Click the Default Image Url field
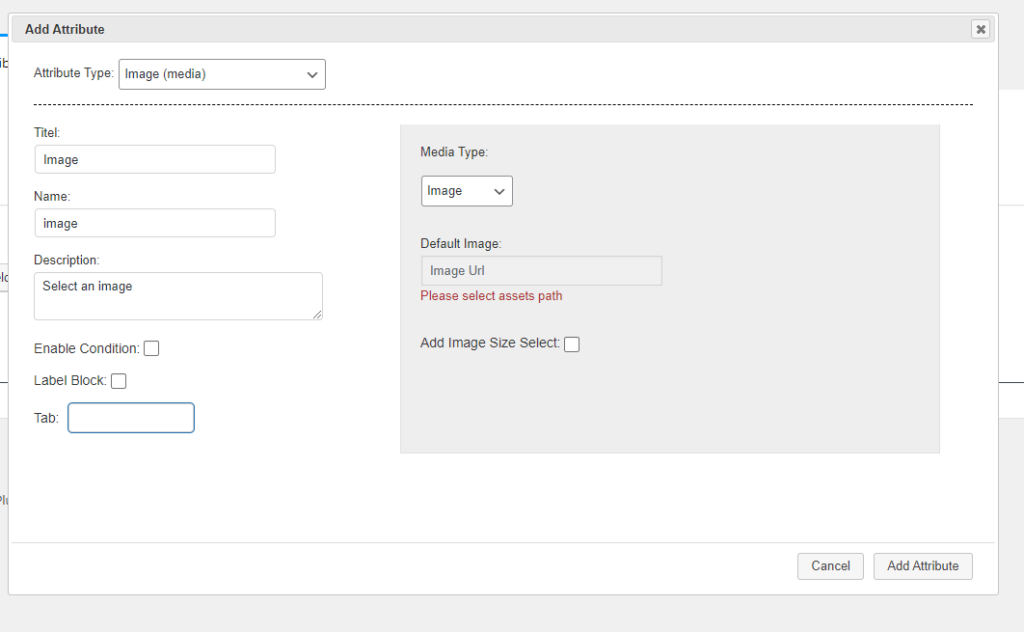The width and height of the screenshot is (1024, 632). (x=541, y=271)
